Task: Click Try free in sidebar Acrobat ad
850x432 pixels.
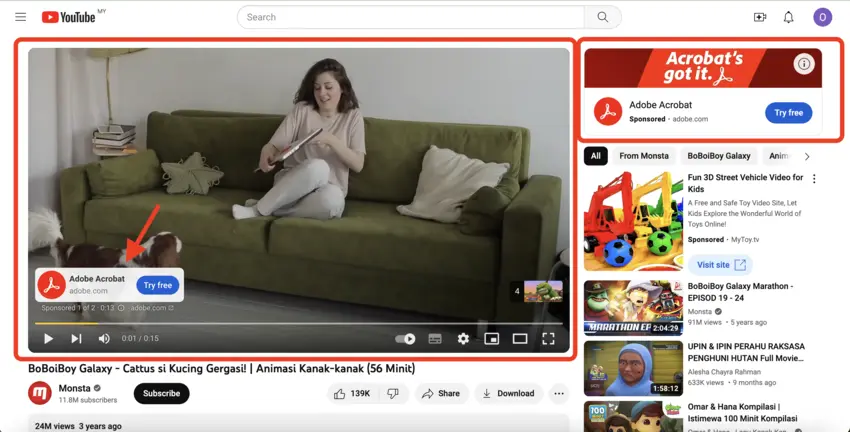Action: (788, 113)
